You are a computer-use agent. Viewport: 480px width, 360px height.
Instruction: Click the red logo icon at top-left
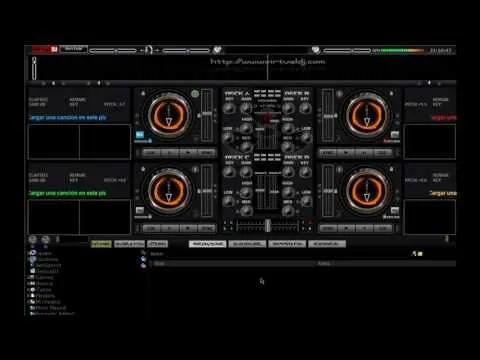coord(45,49)
